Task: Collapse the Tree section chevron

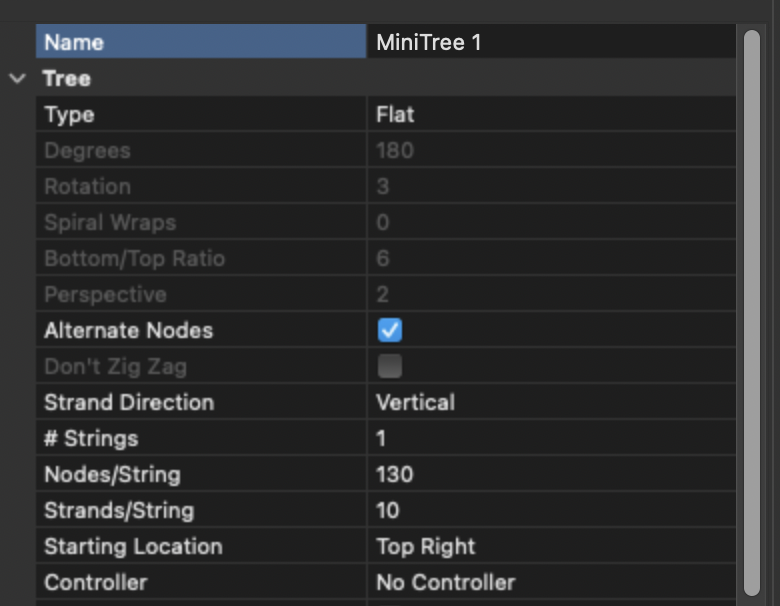Action: pos(17,79)
